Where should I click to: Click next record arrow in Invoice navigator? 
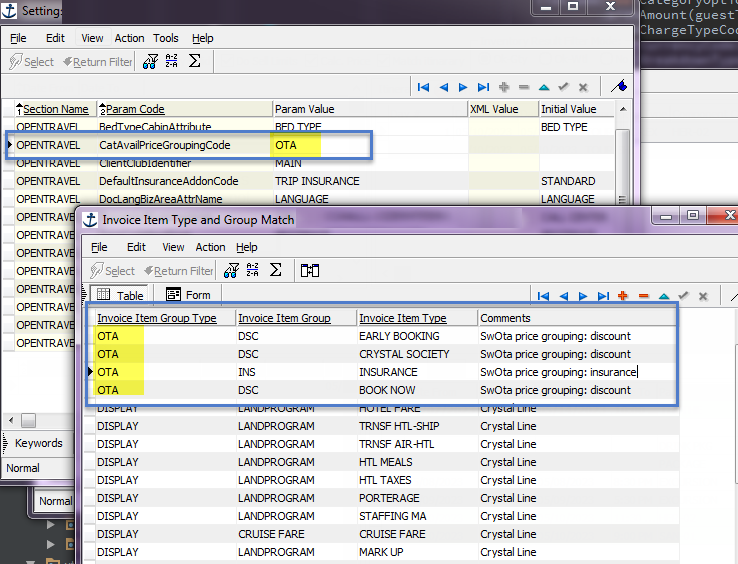coord(583,296)
